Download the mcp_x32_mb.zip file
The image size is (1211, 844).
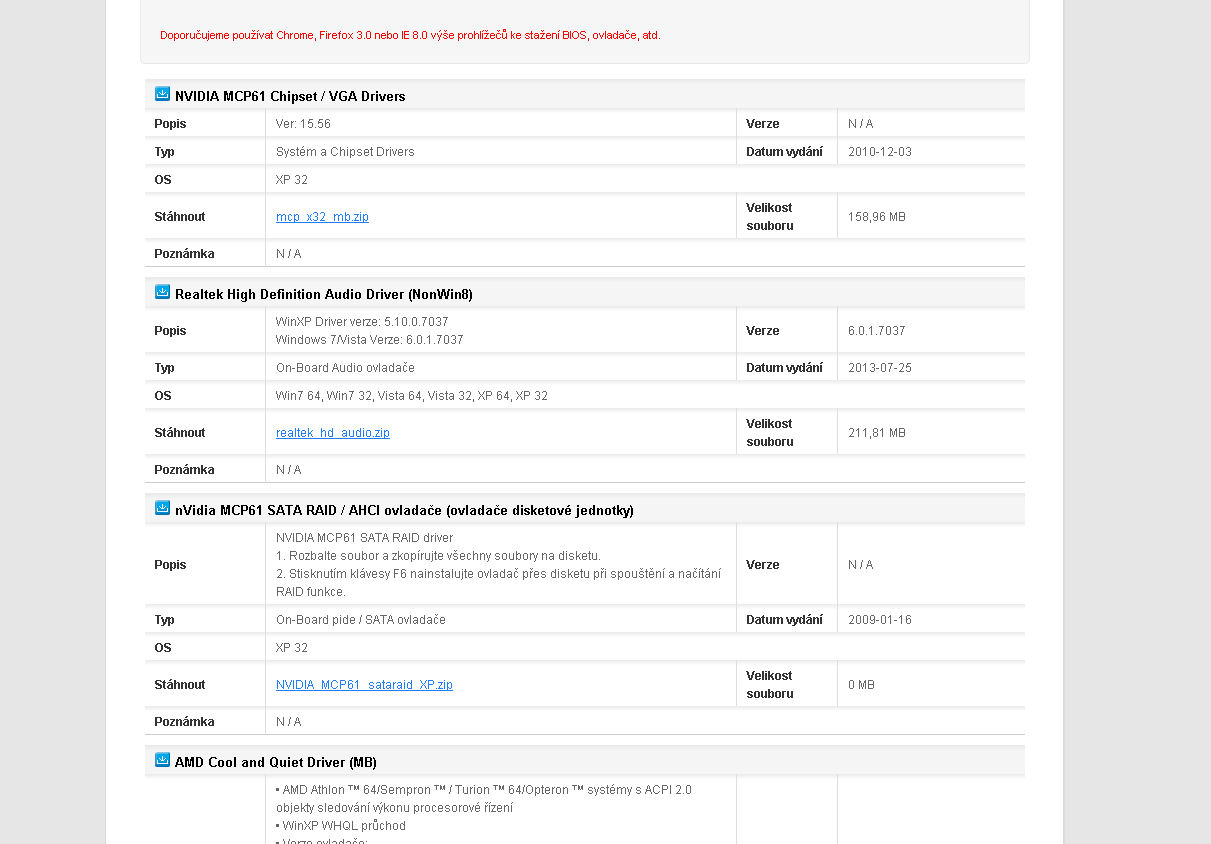click(x=322, y=217)
